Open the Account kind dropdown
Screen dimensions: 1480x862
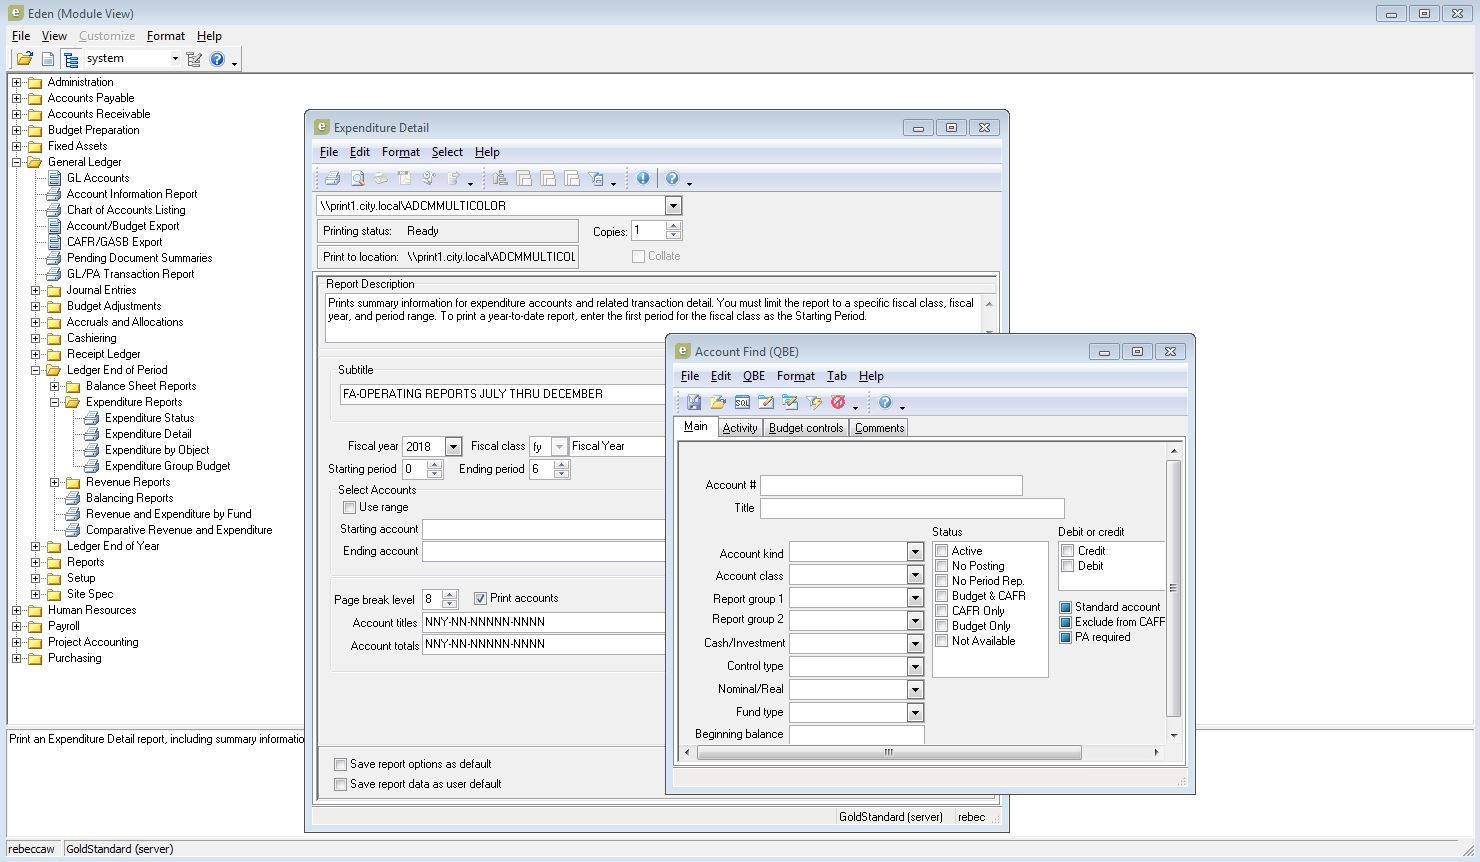point(915,552)
